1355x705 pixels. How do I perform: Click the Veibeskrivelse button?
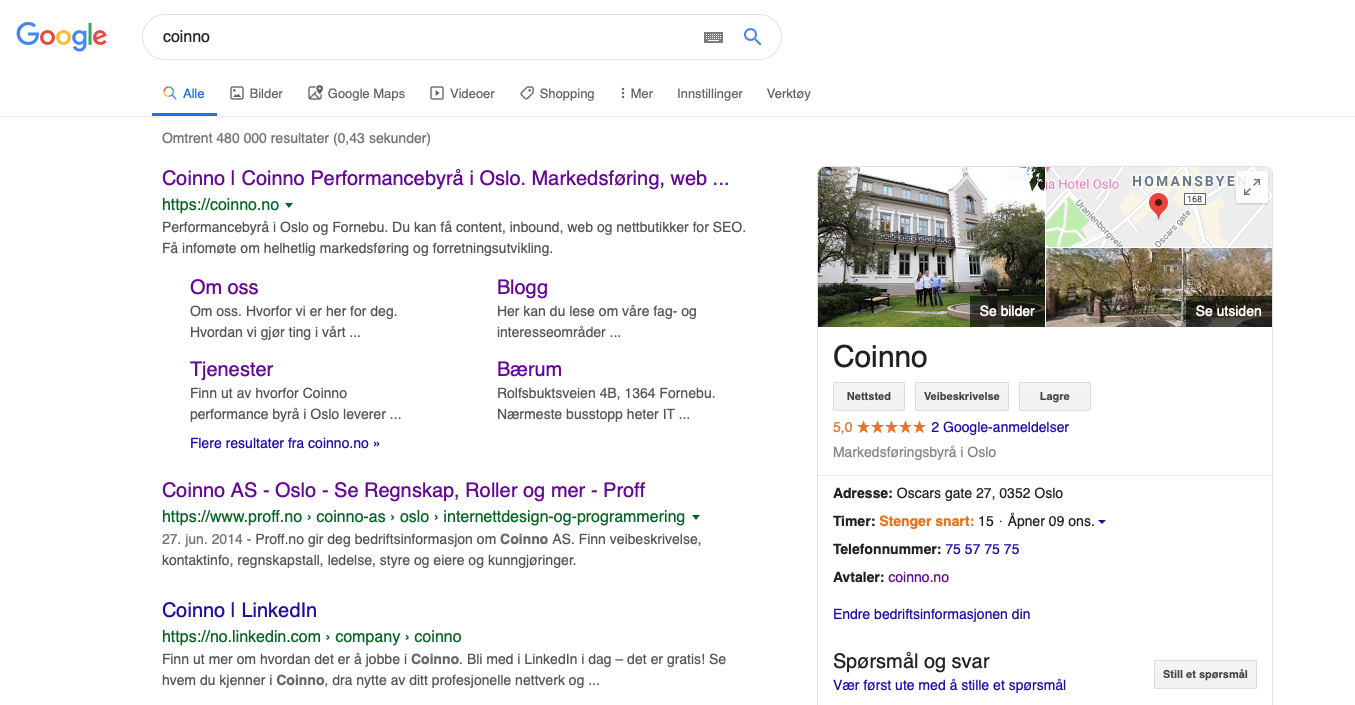coord(961,396)
